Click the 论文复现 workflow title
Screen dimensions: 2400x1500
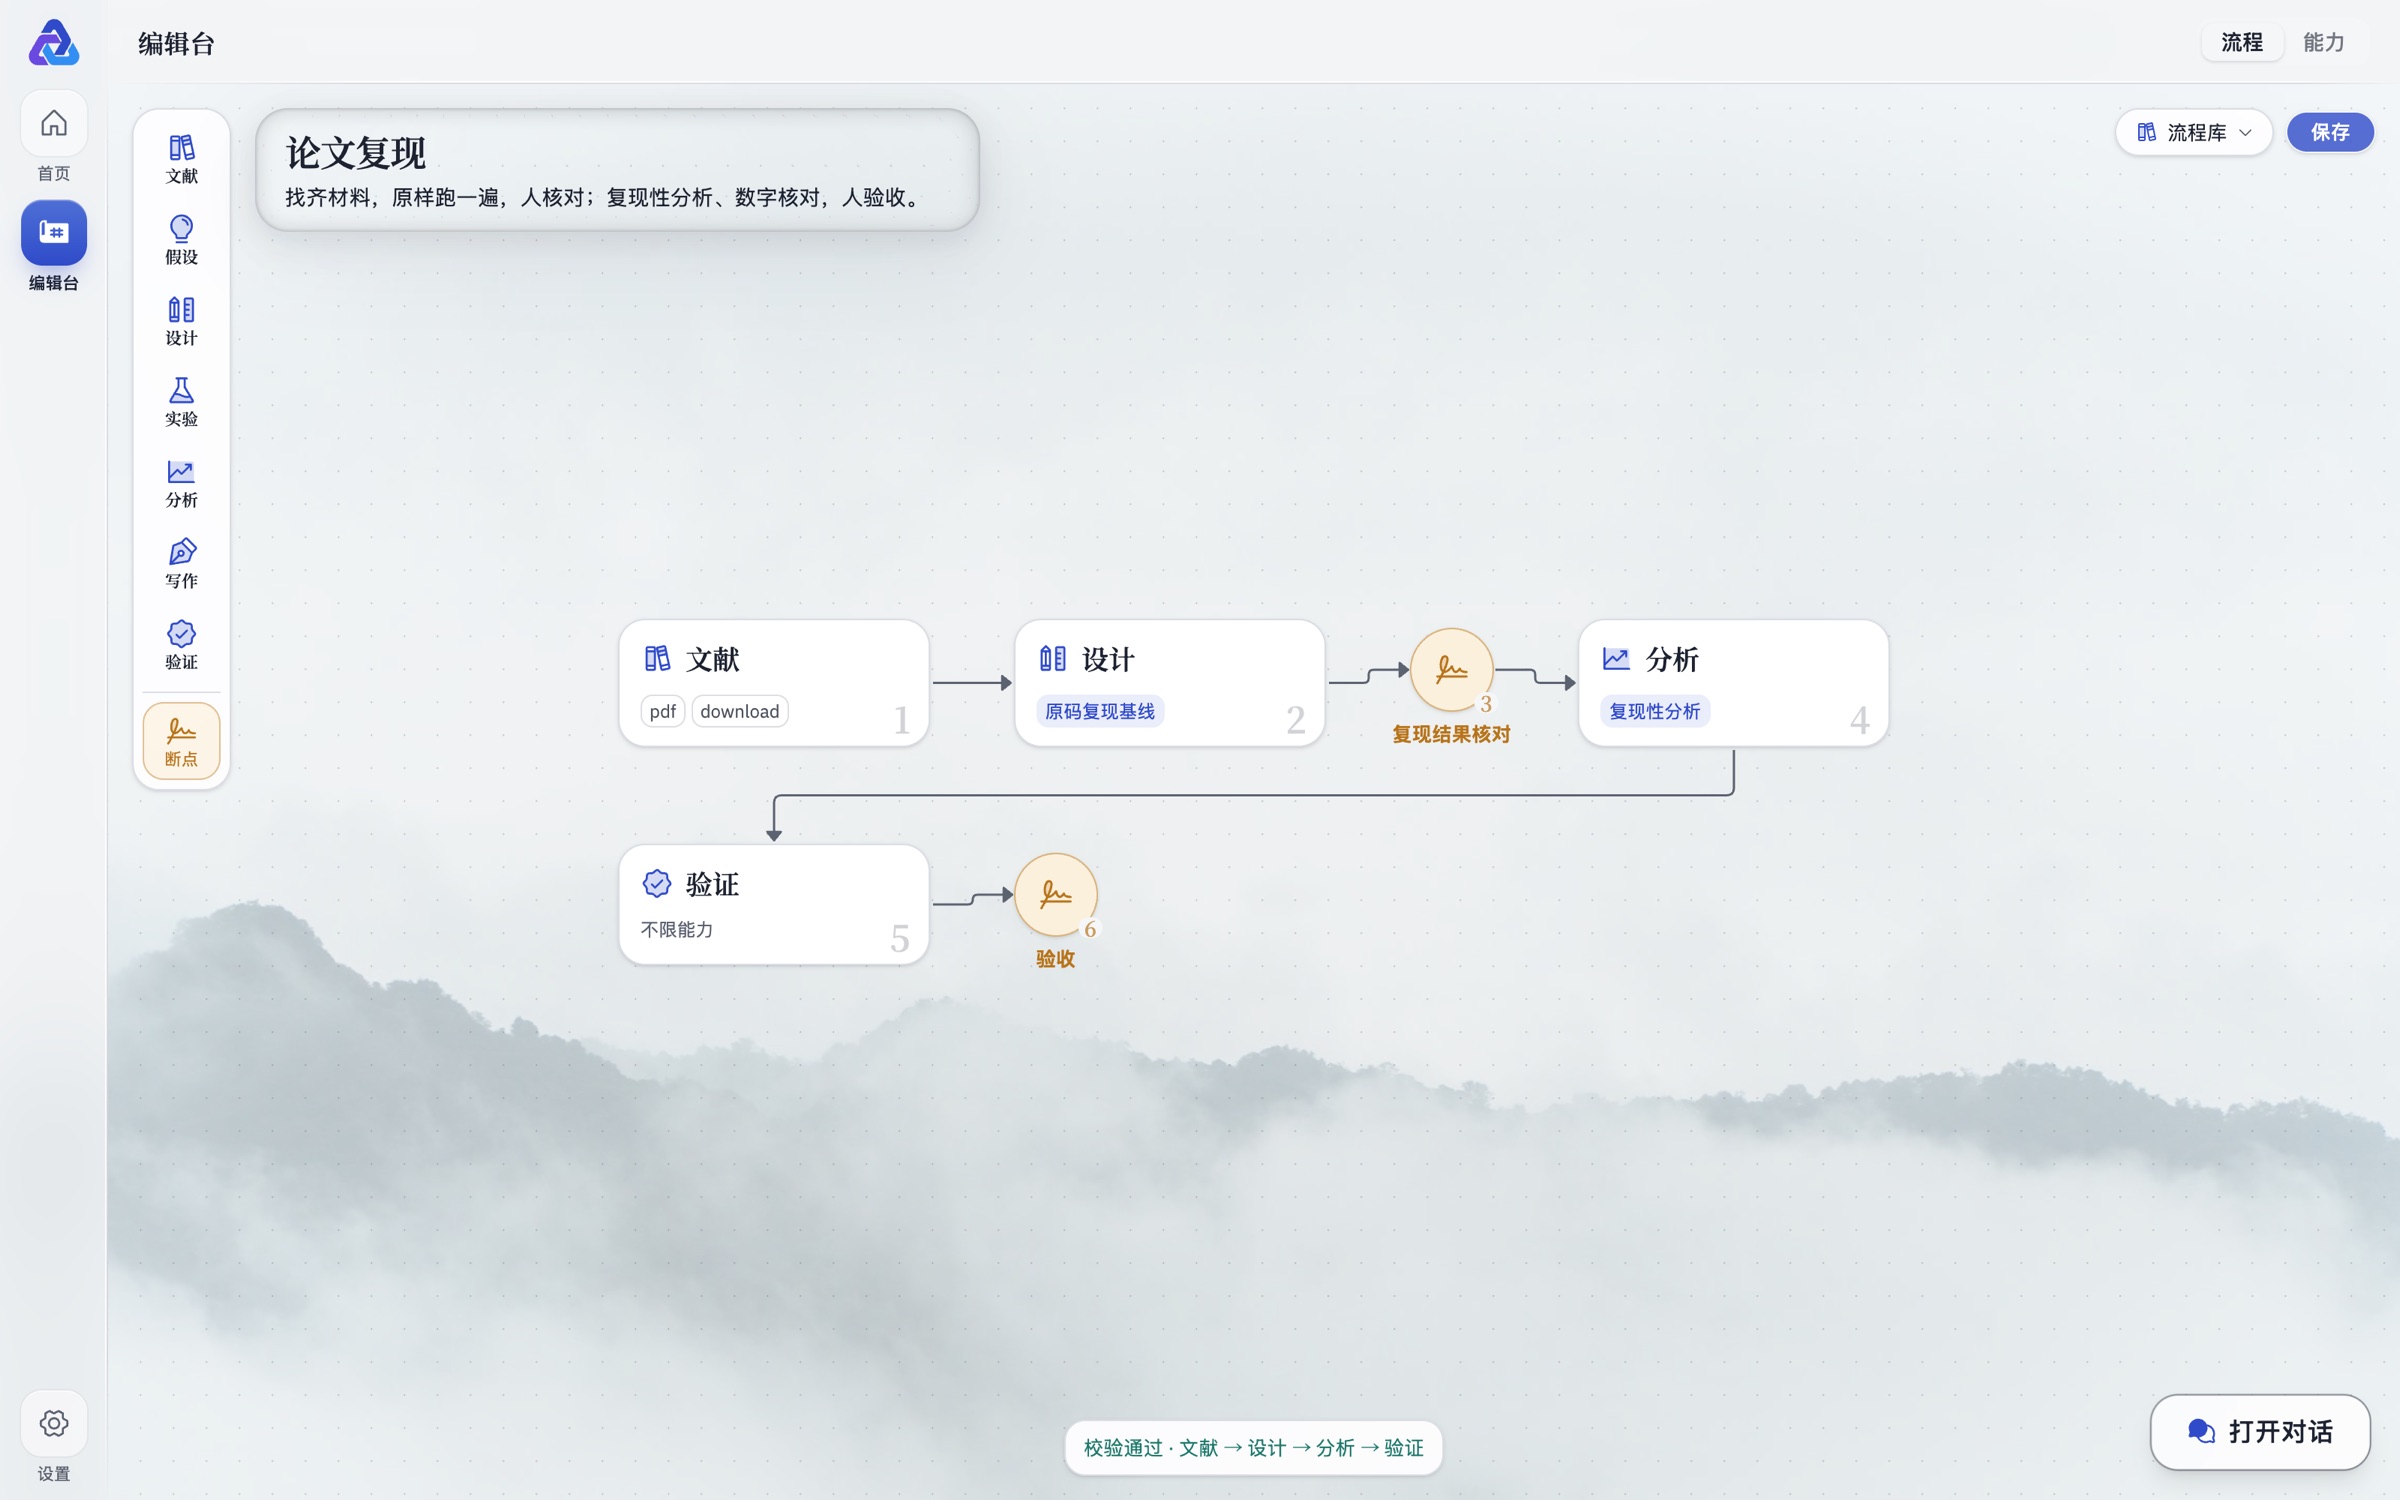pyautogui.click(x=356, y=153)
